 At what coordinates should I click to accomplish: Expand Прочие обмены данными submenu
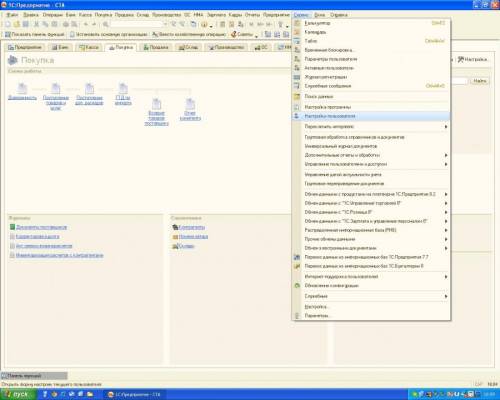point(371,239)
